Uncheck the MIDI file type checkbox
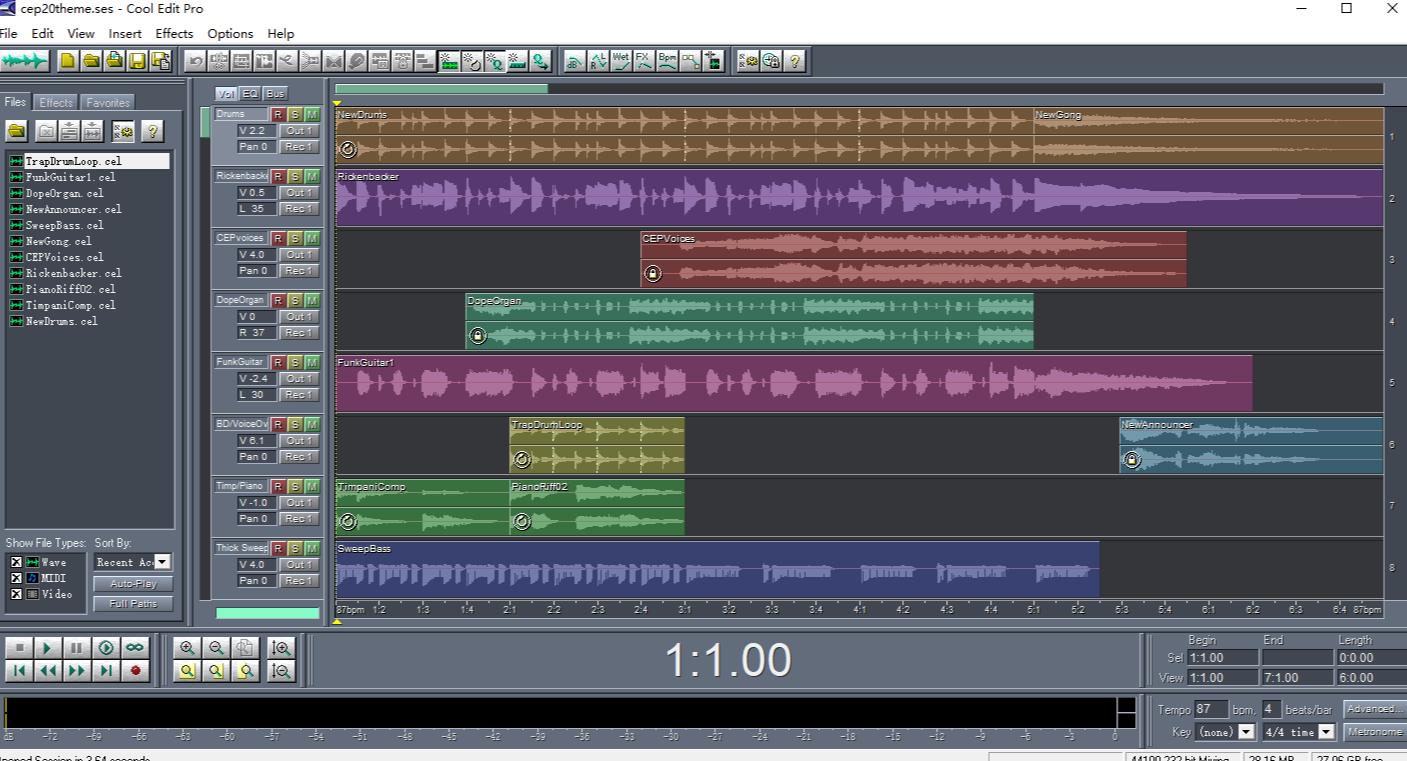Screen dimensions: 1407x761 16,578
